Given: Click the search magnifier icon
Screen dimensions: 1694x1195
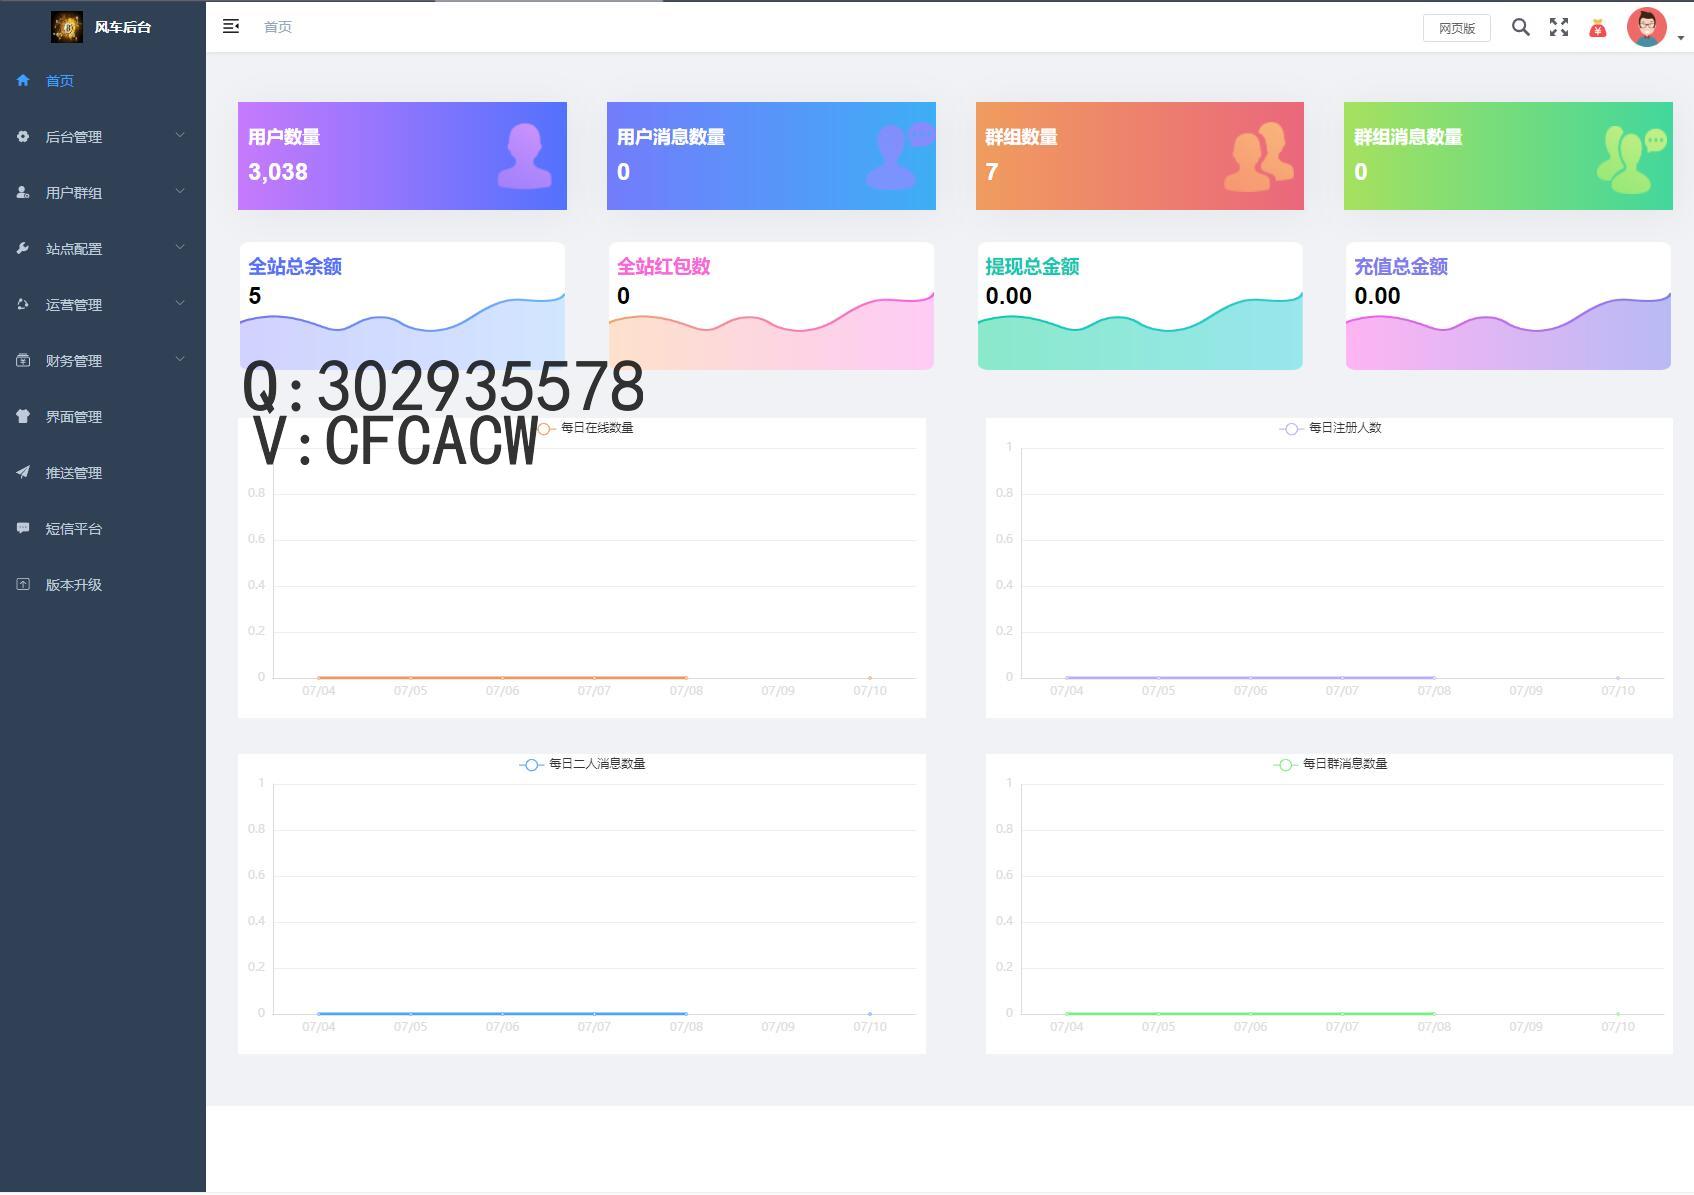Looking at the screenshot, I should coord(1520,28).
